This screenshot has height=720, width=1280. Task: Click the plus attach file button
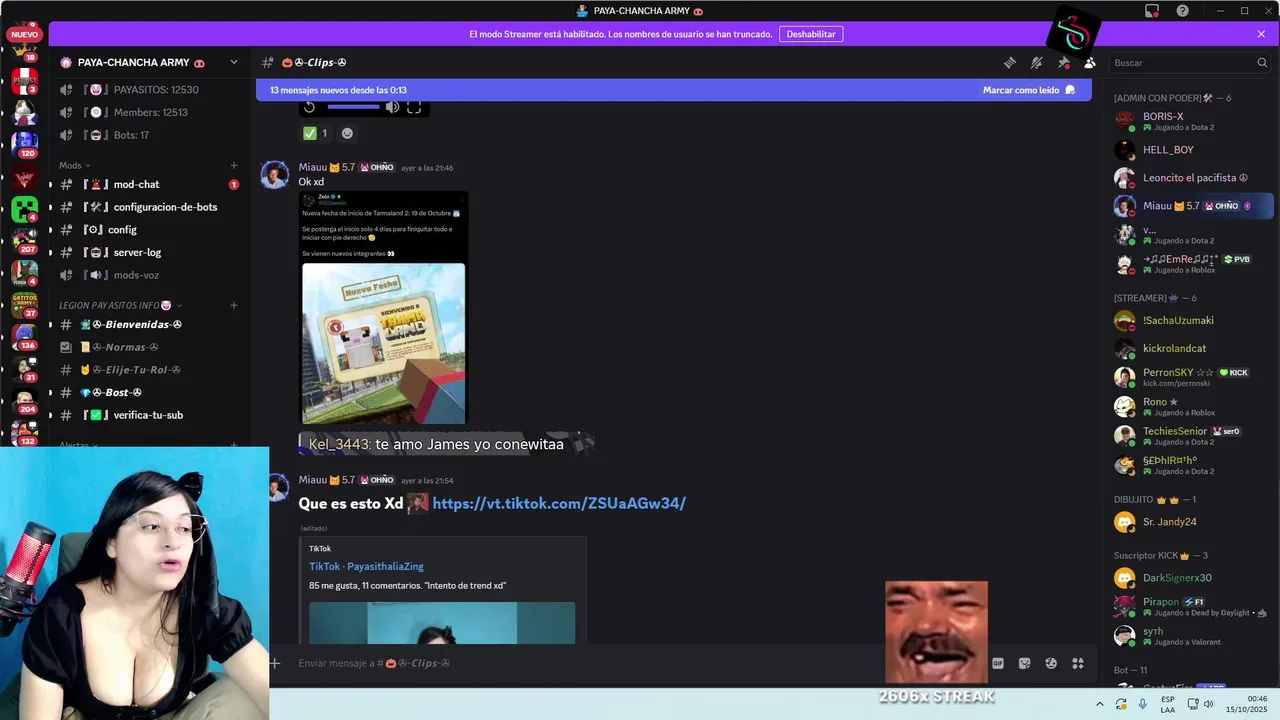click(275, 663)
